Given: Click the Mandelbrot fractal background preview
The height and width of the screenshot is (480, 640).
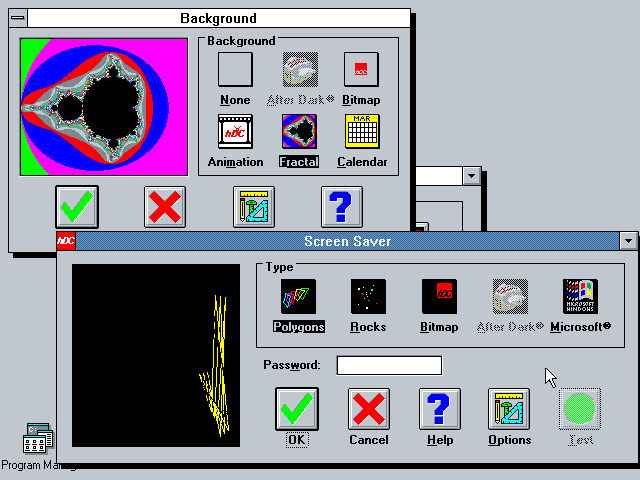Looking at the screenshot, I should click(x=104, y=107).
